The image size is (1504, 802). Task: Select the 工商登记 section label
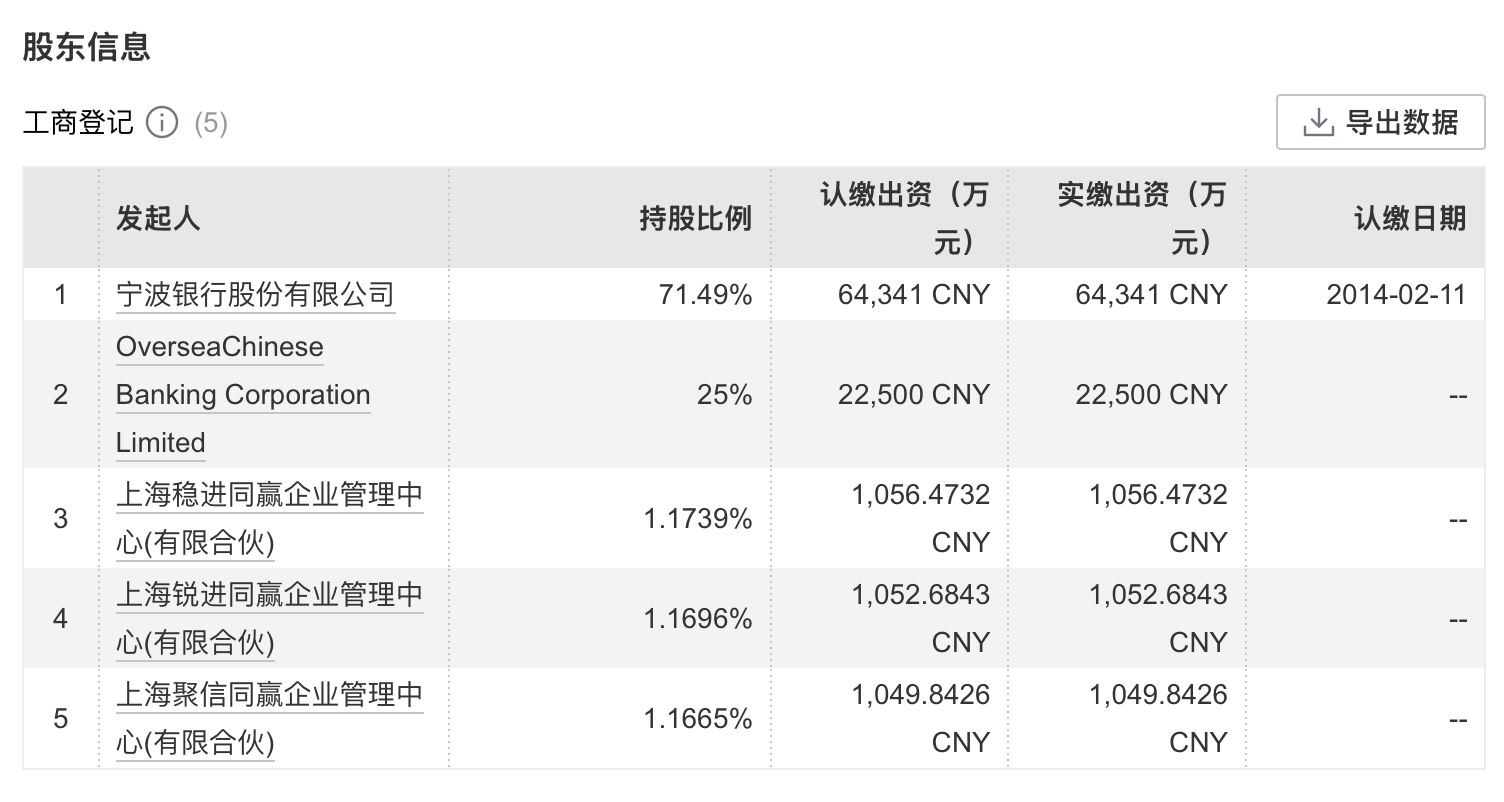(78, 123)
